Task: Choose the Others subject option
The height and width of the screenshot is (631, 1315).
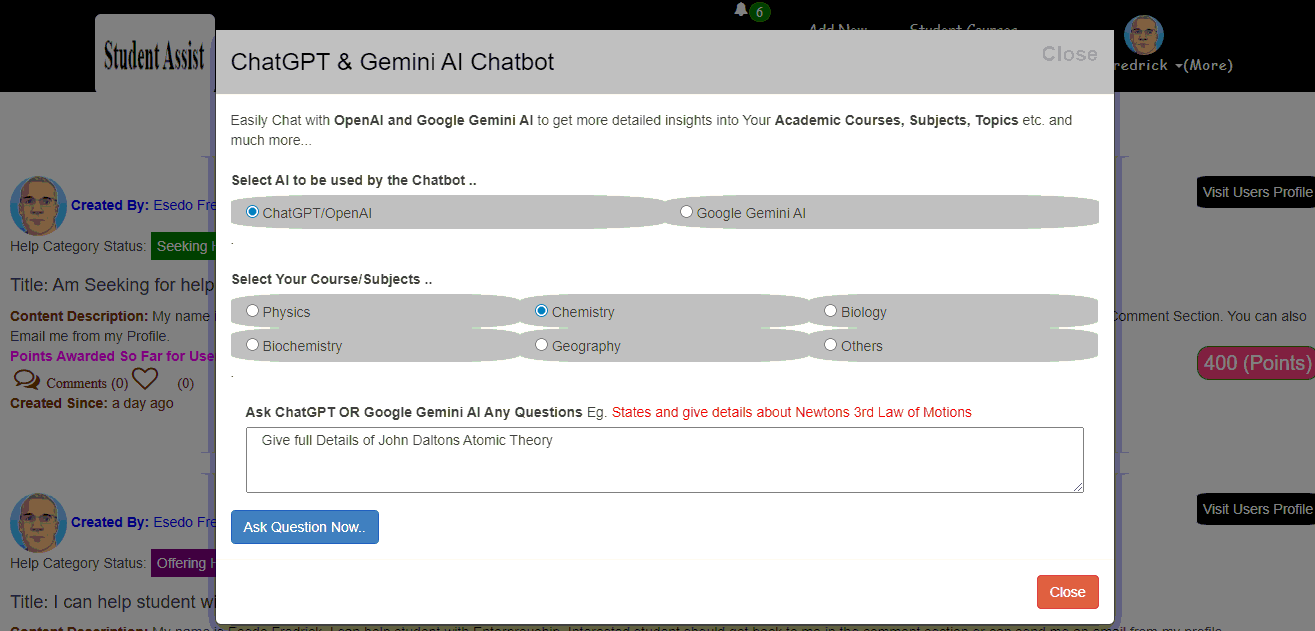Action: point(831,345)
